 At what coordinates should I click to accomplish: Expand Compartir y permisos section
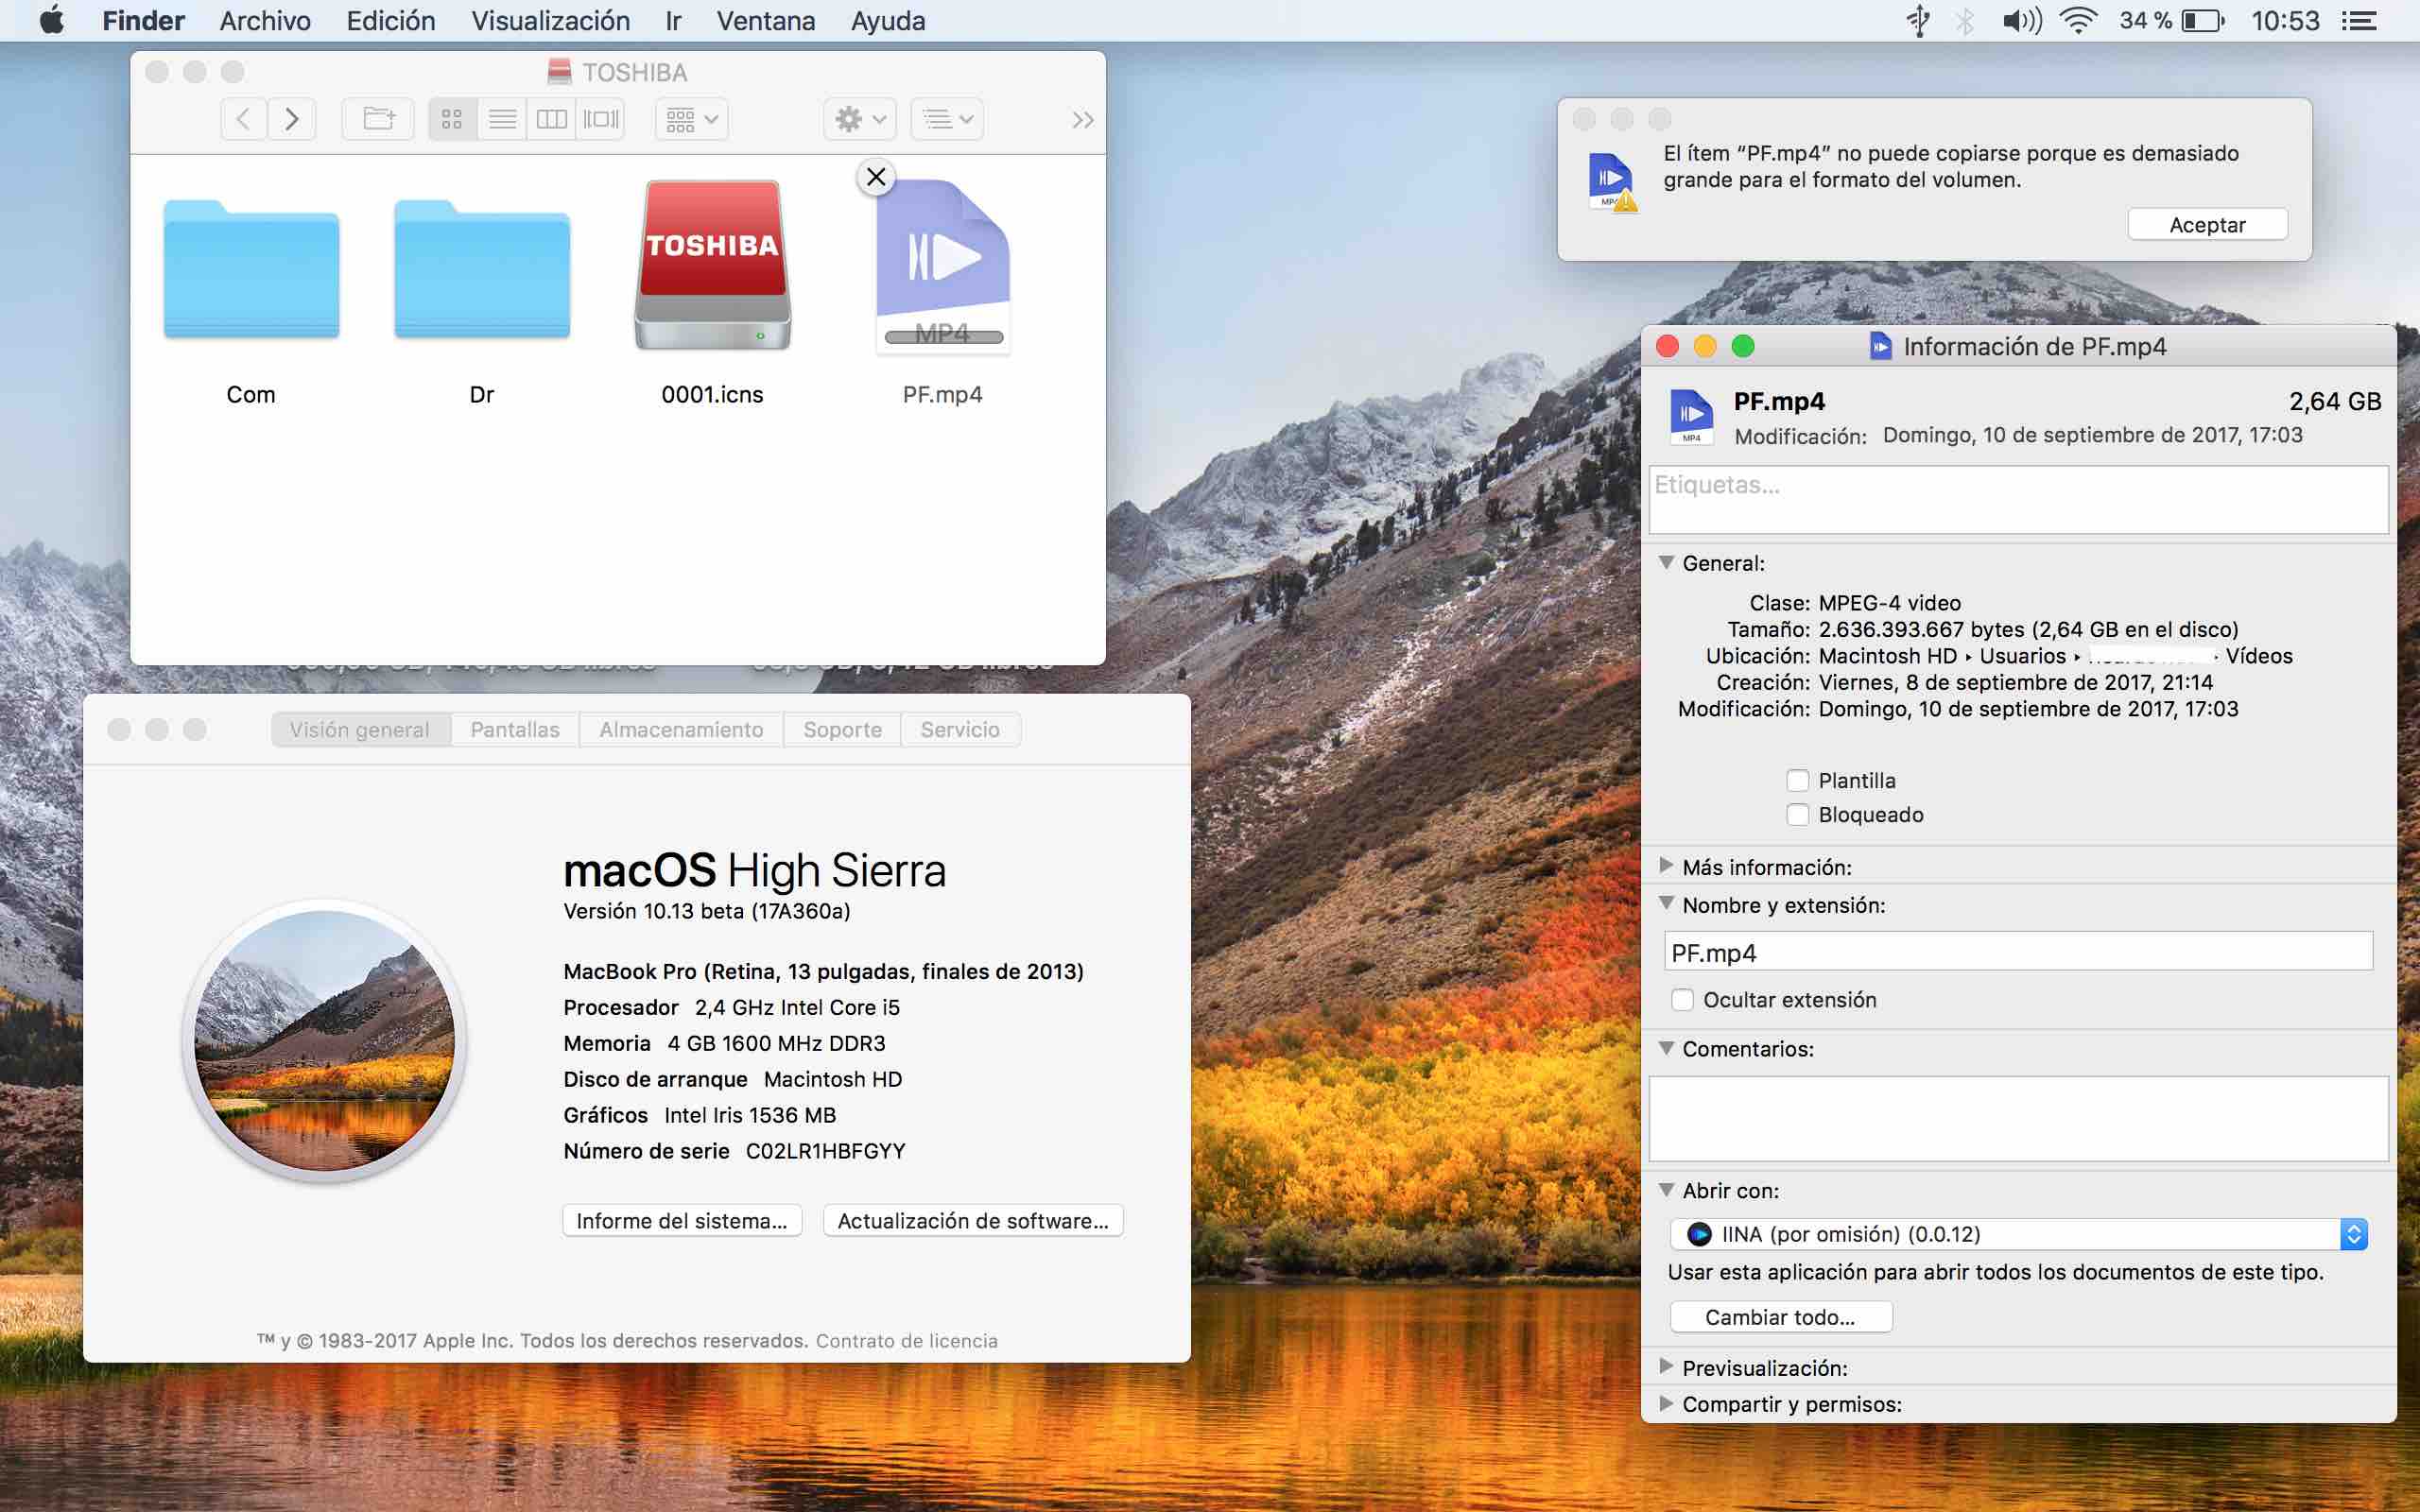tap(1666, 1403)
